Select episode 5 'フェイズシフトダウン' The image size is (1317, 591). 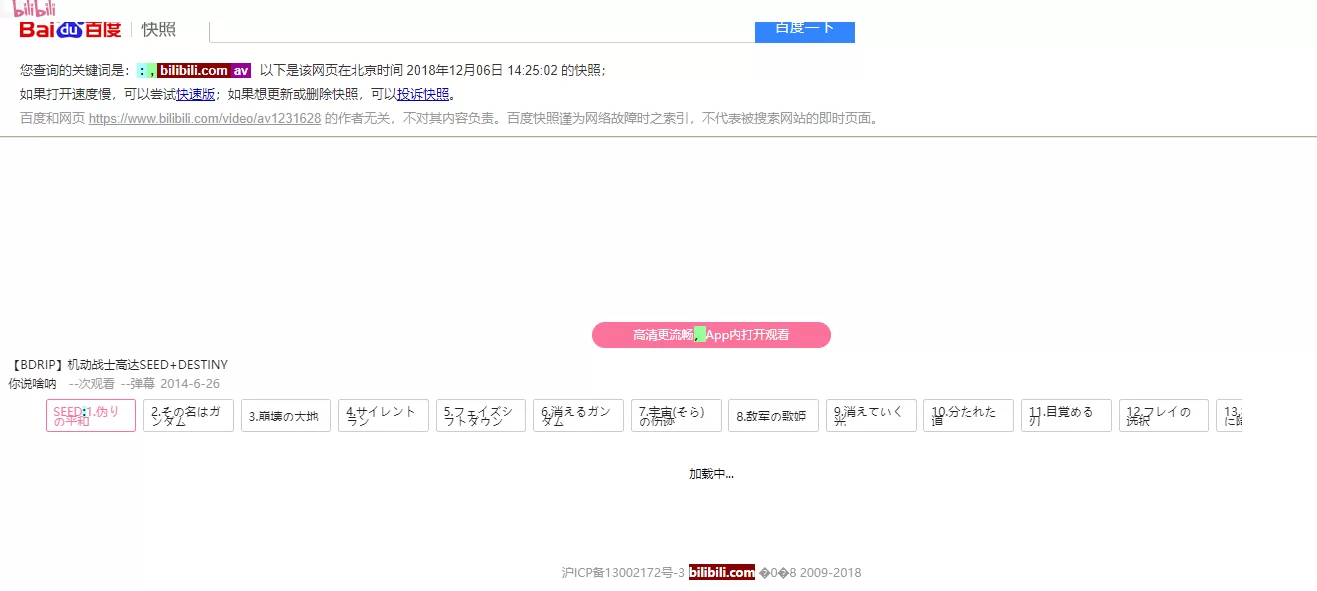(x=481, y=416)
